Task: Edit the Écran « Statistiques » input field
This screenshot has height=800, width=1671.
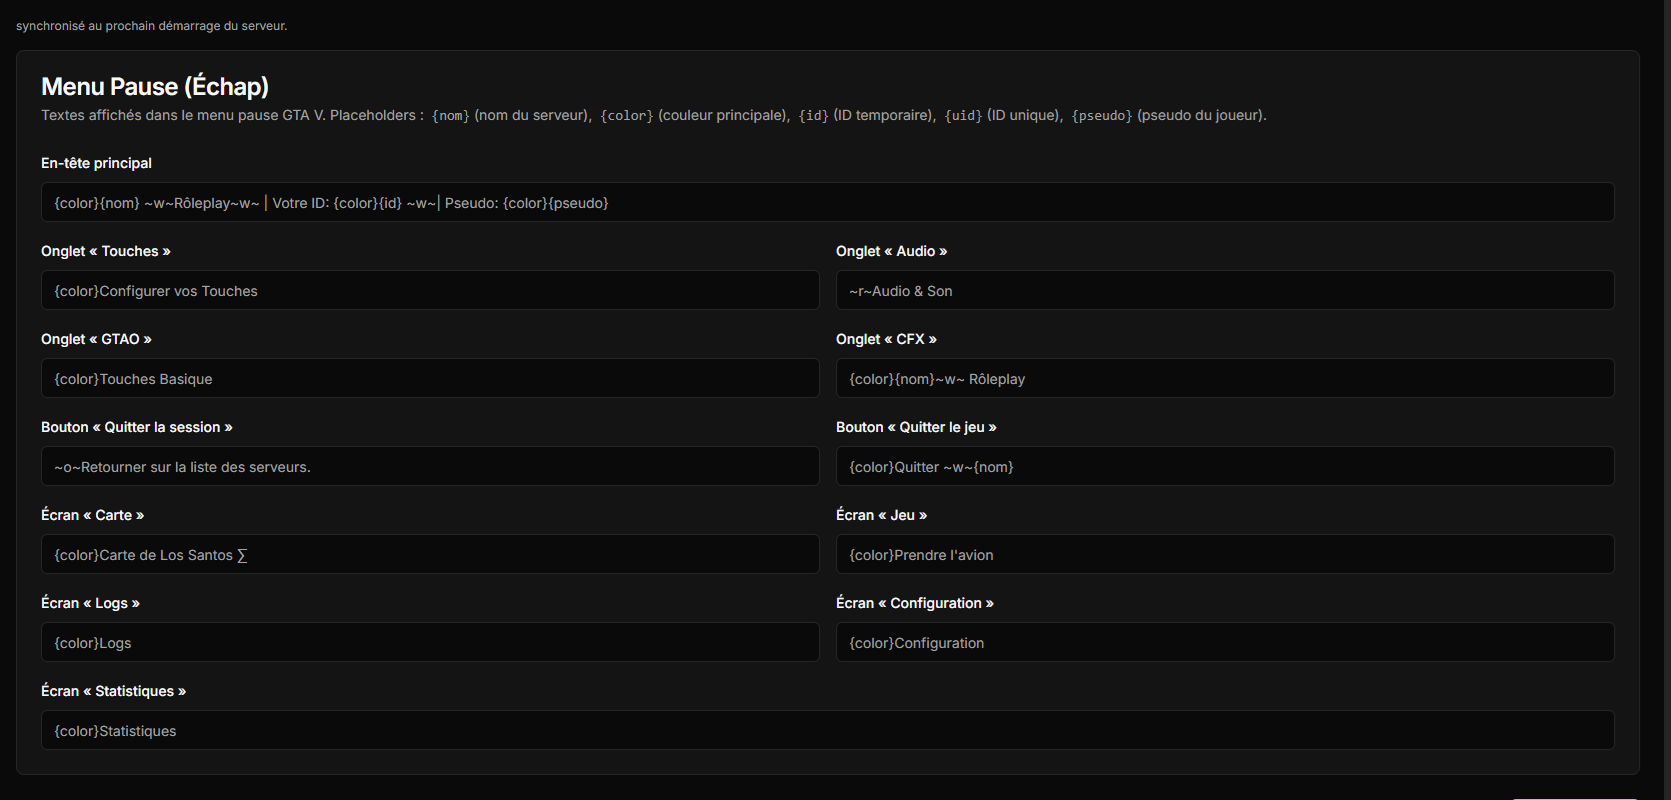Action: 827,730
